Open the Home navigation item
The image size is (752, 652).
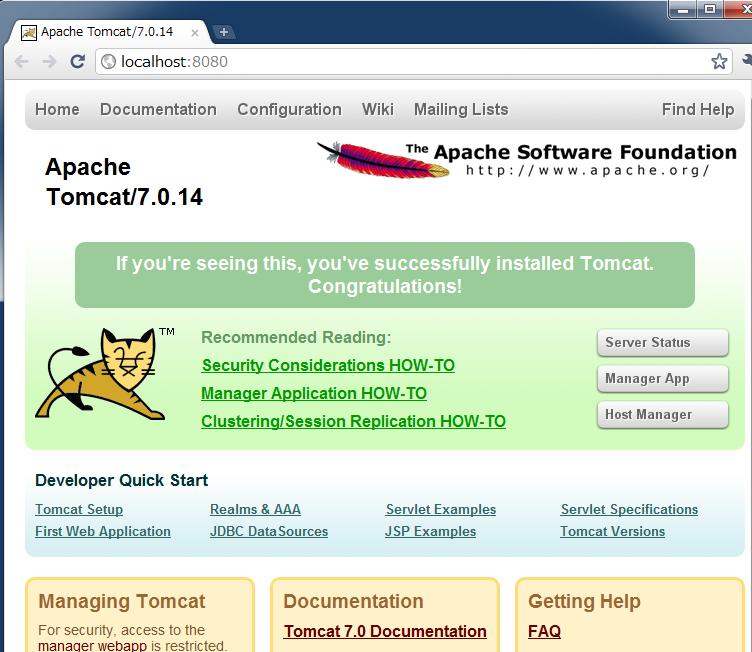coord(57,109)
